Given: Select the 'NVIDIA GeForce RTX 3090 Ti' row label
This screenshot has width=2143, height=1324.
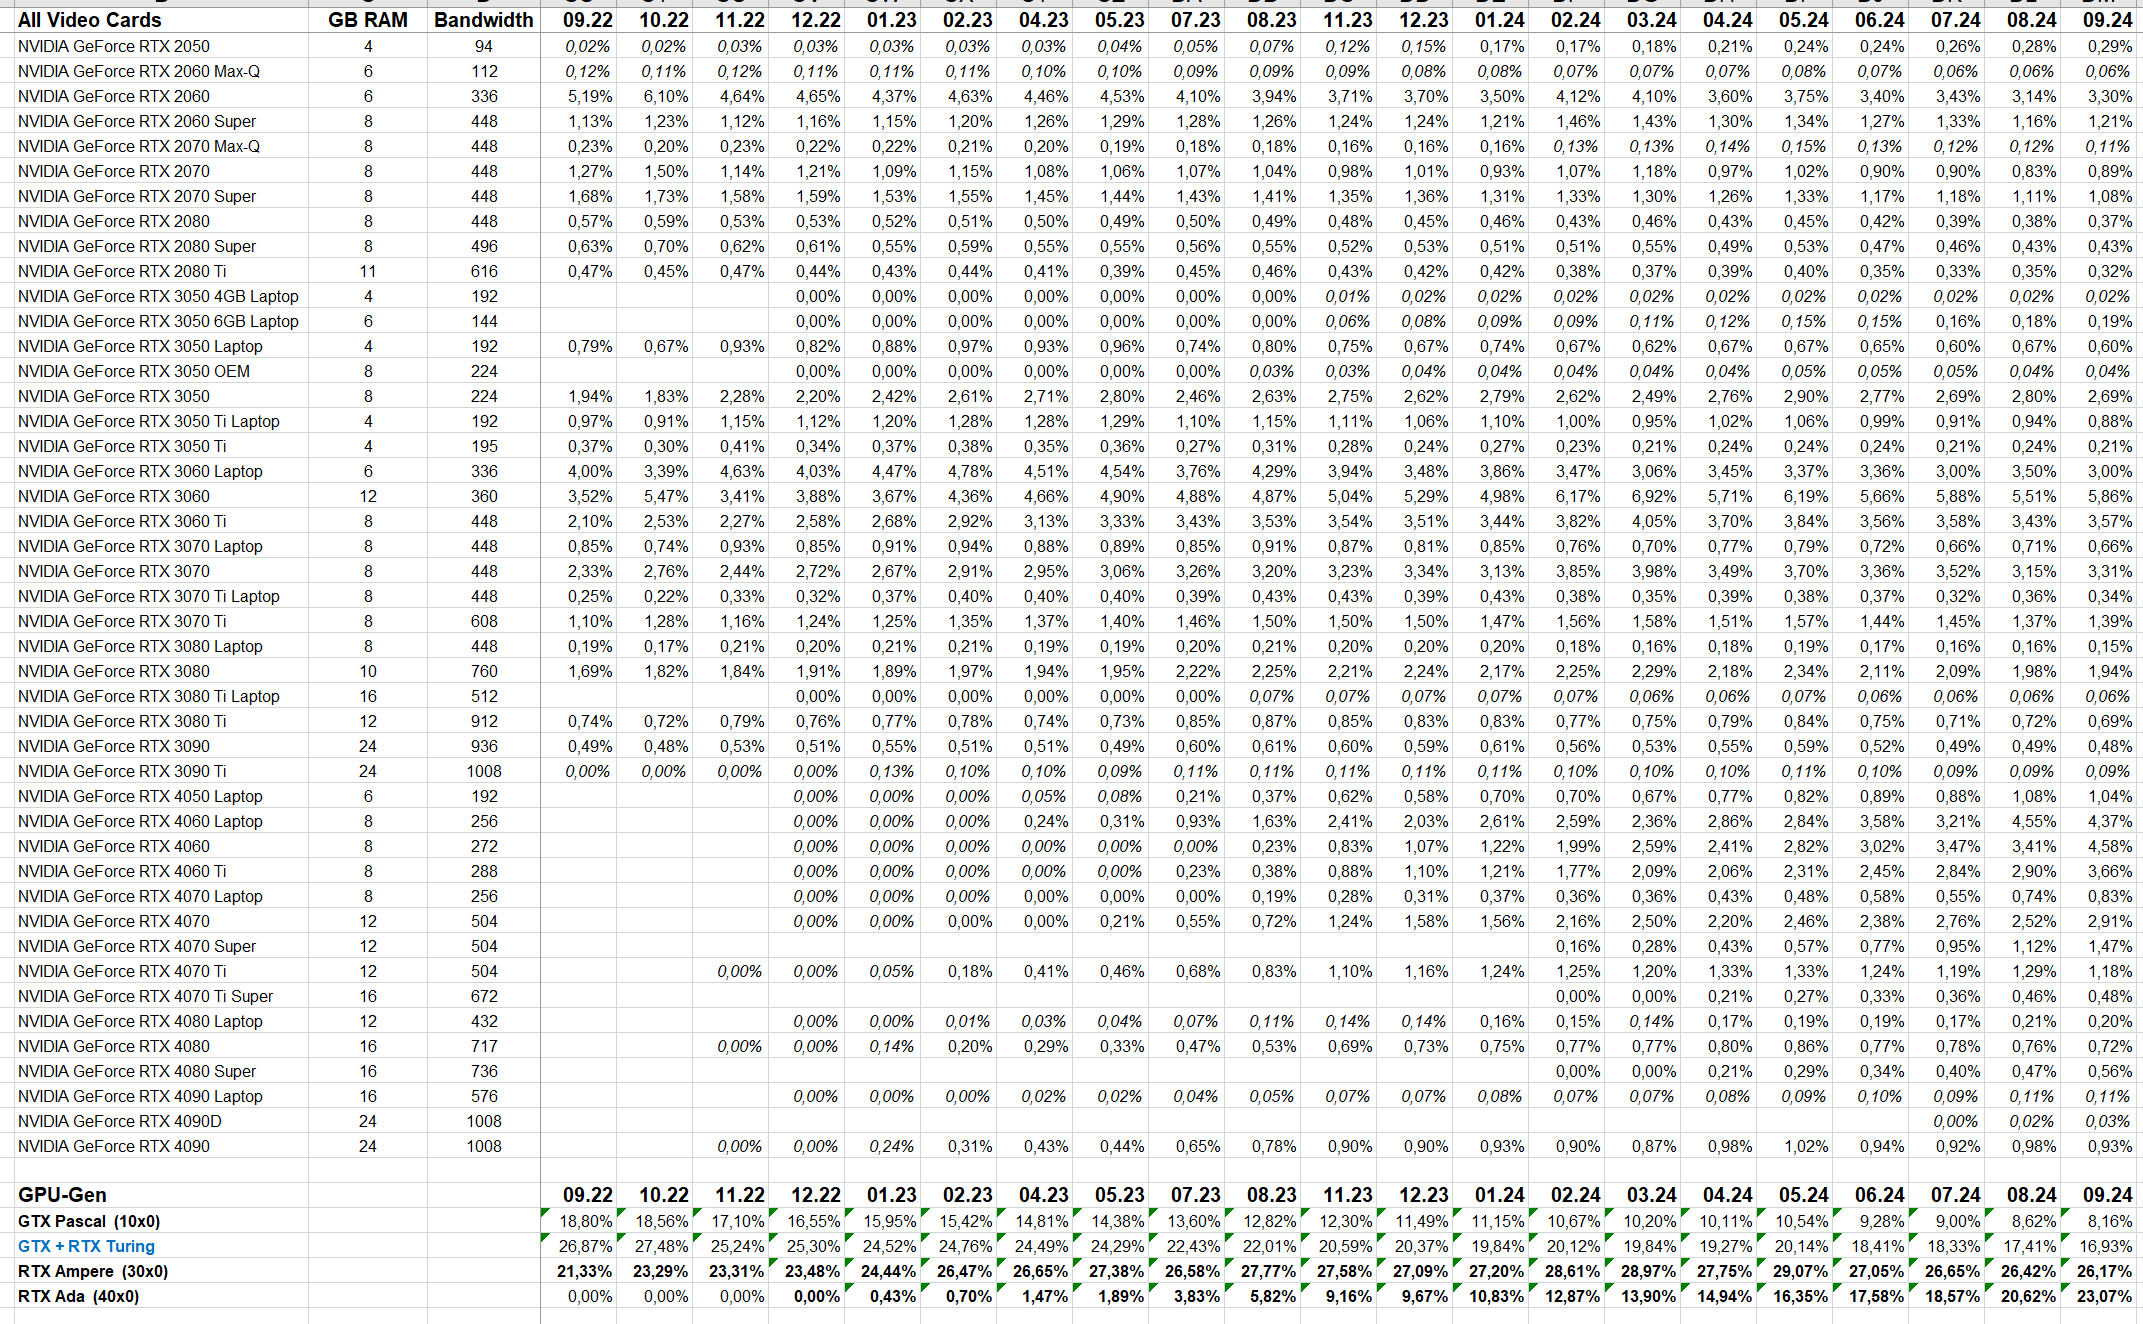Looking at the screenshot, I should pyautogui.click(x=122, y=771).
